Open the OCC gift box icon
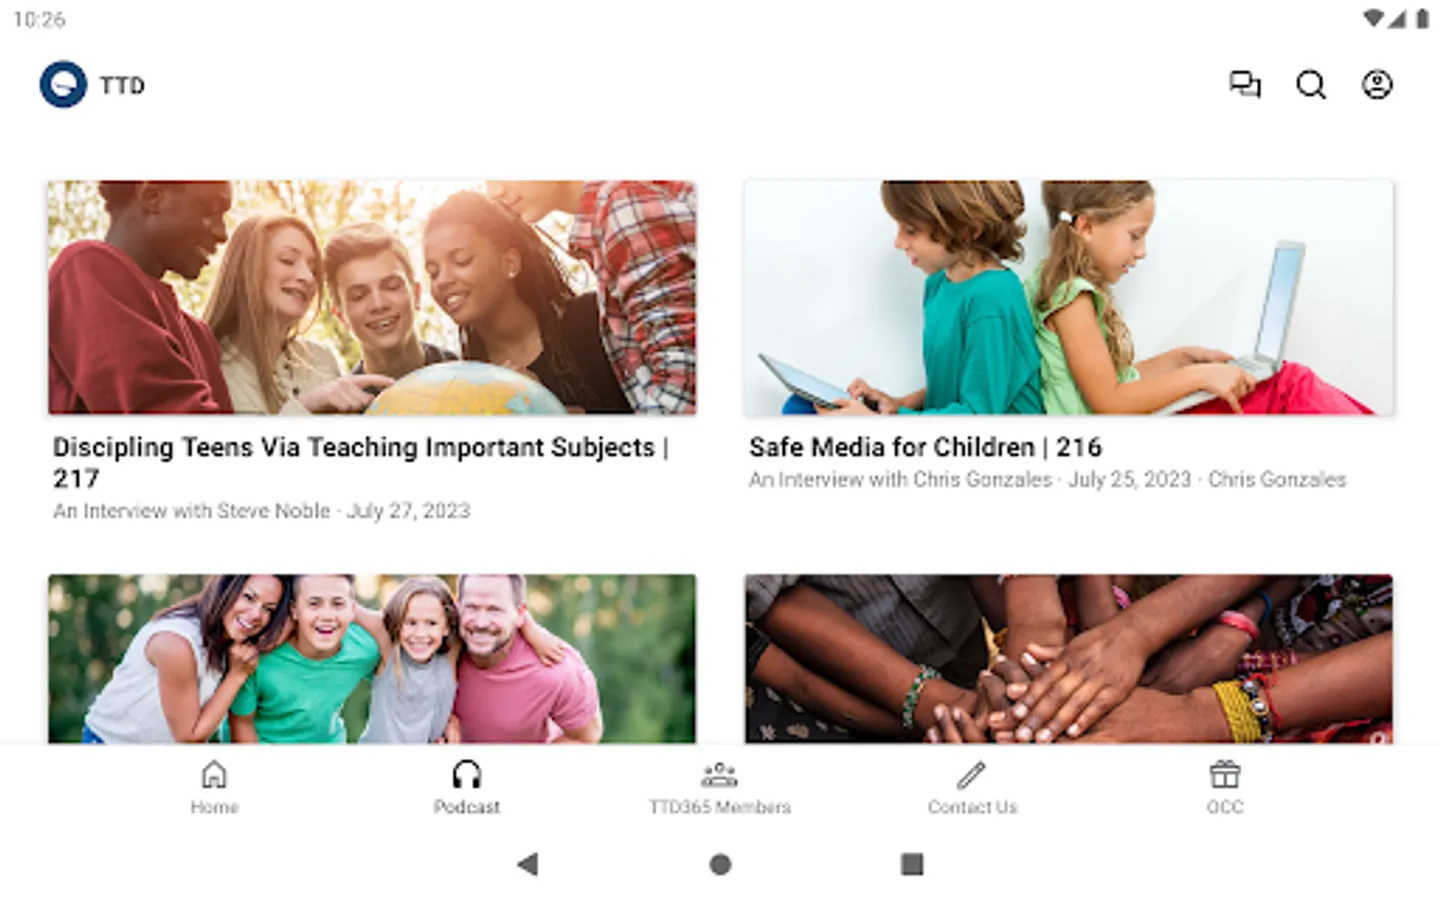Screen dimensions: 1440x900 pos(1225,774)
